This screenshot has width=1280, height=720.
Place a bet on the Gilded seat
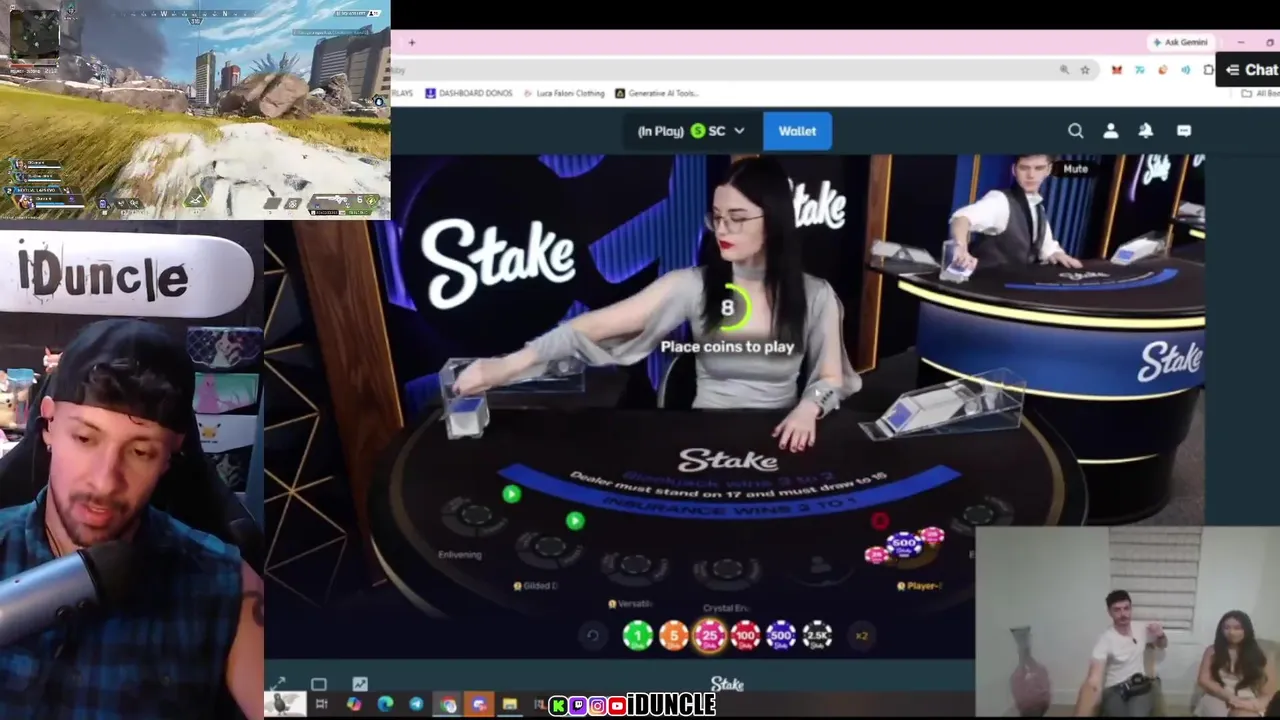(548, 547)
